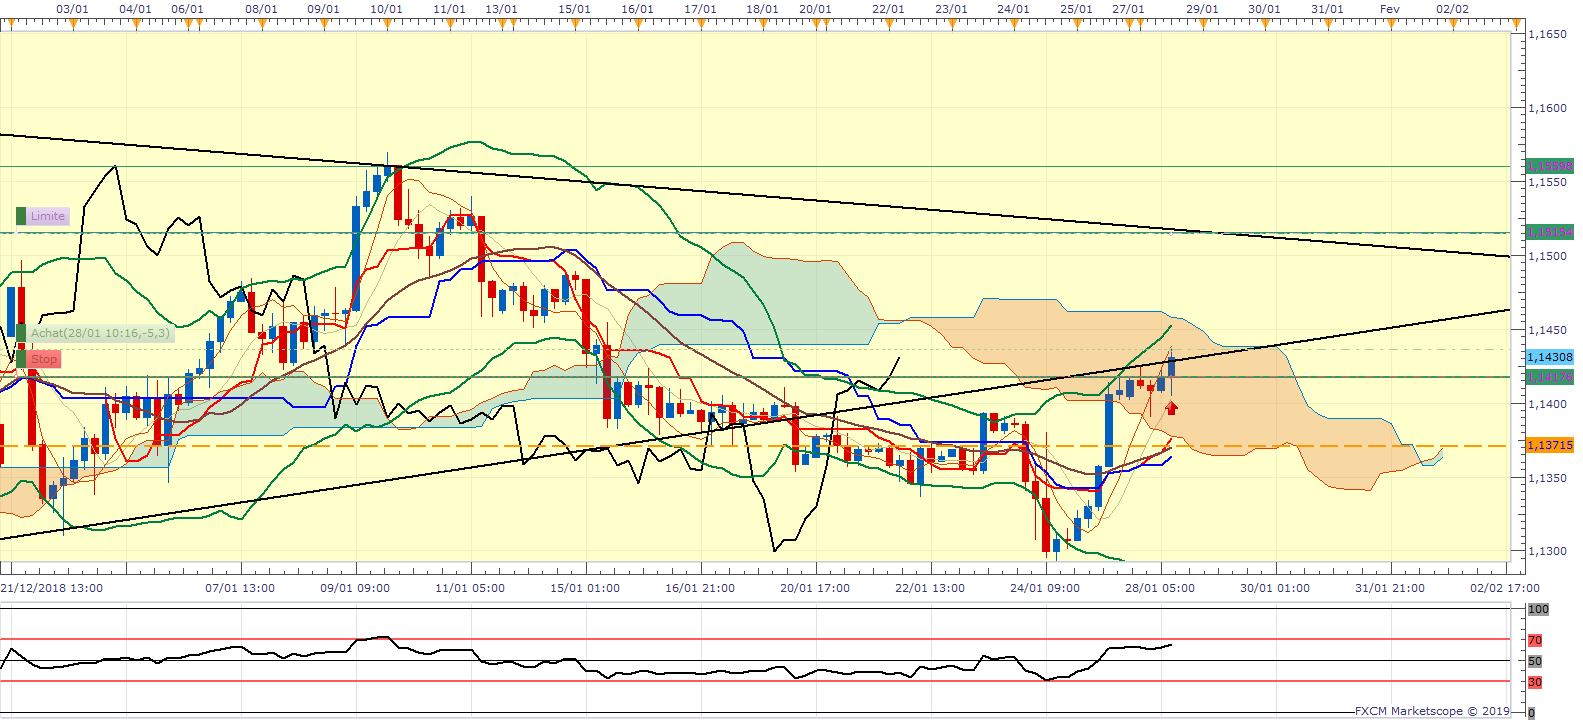Select the red Stop order label
This screenshot has height=720, width=1583.
click(44, 359)
